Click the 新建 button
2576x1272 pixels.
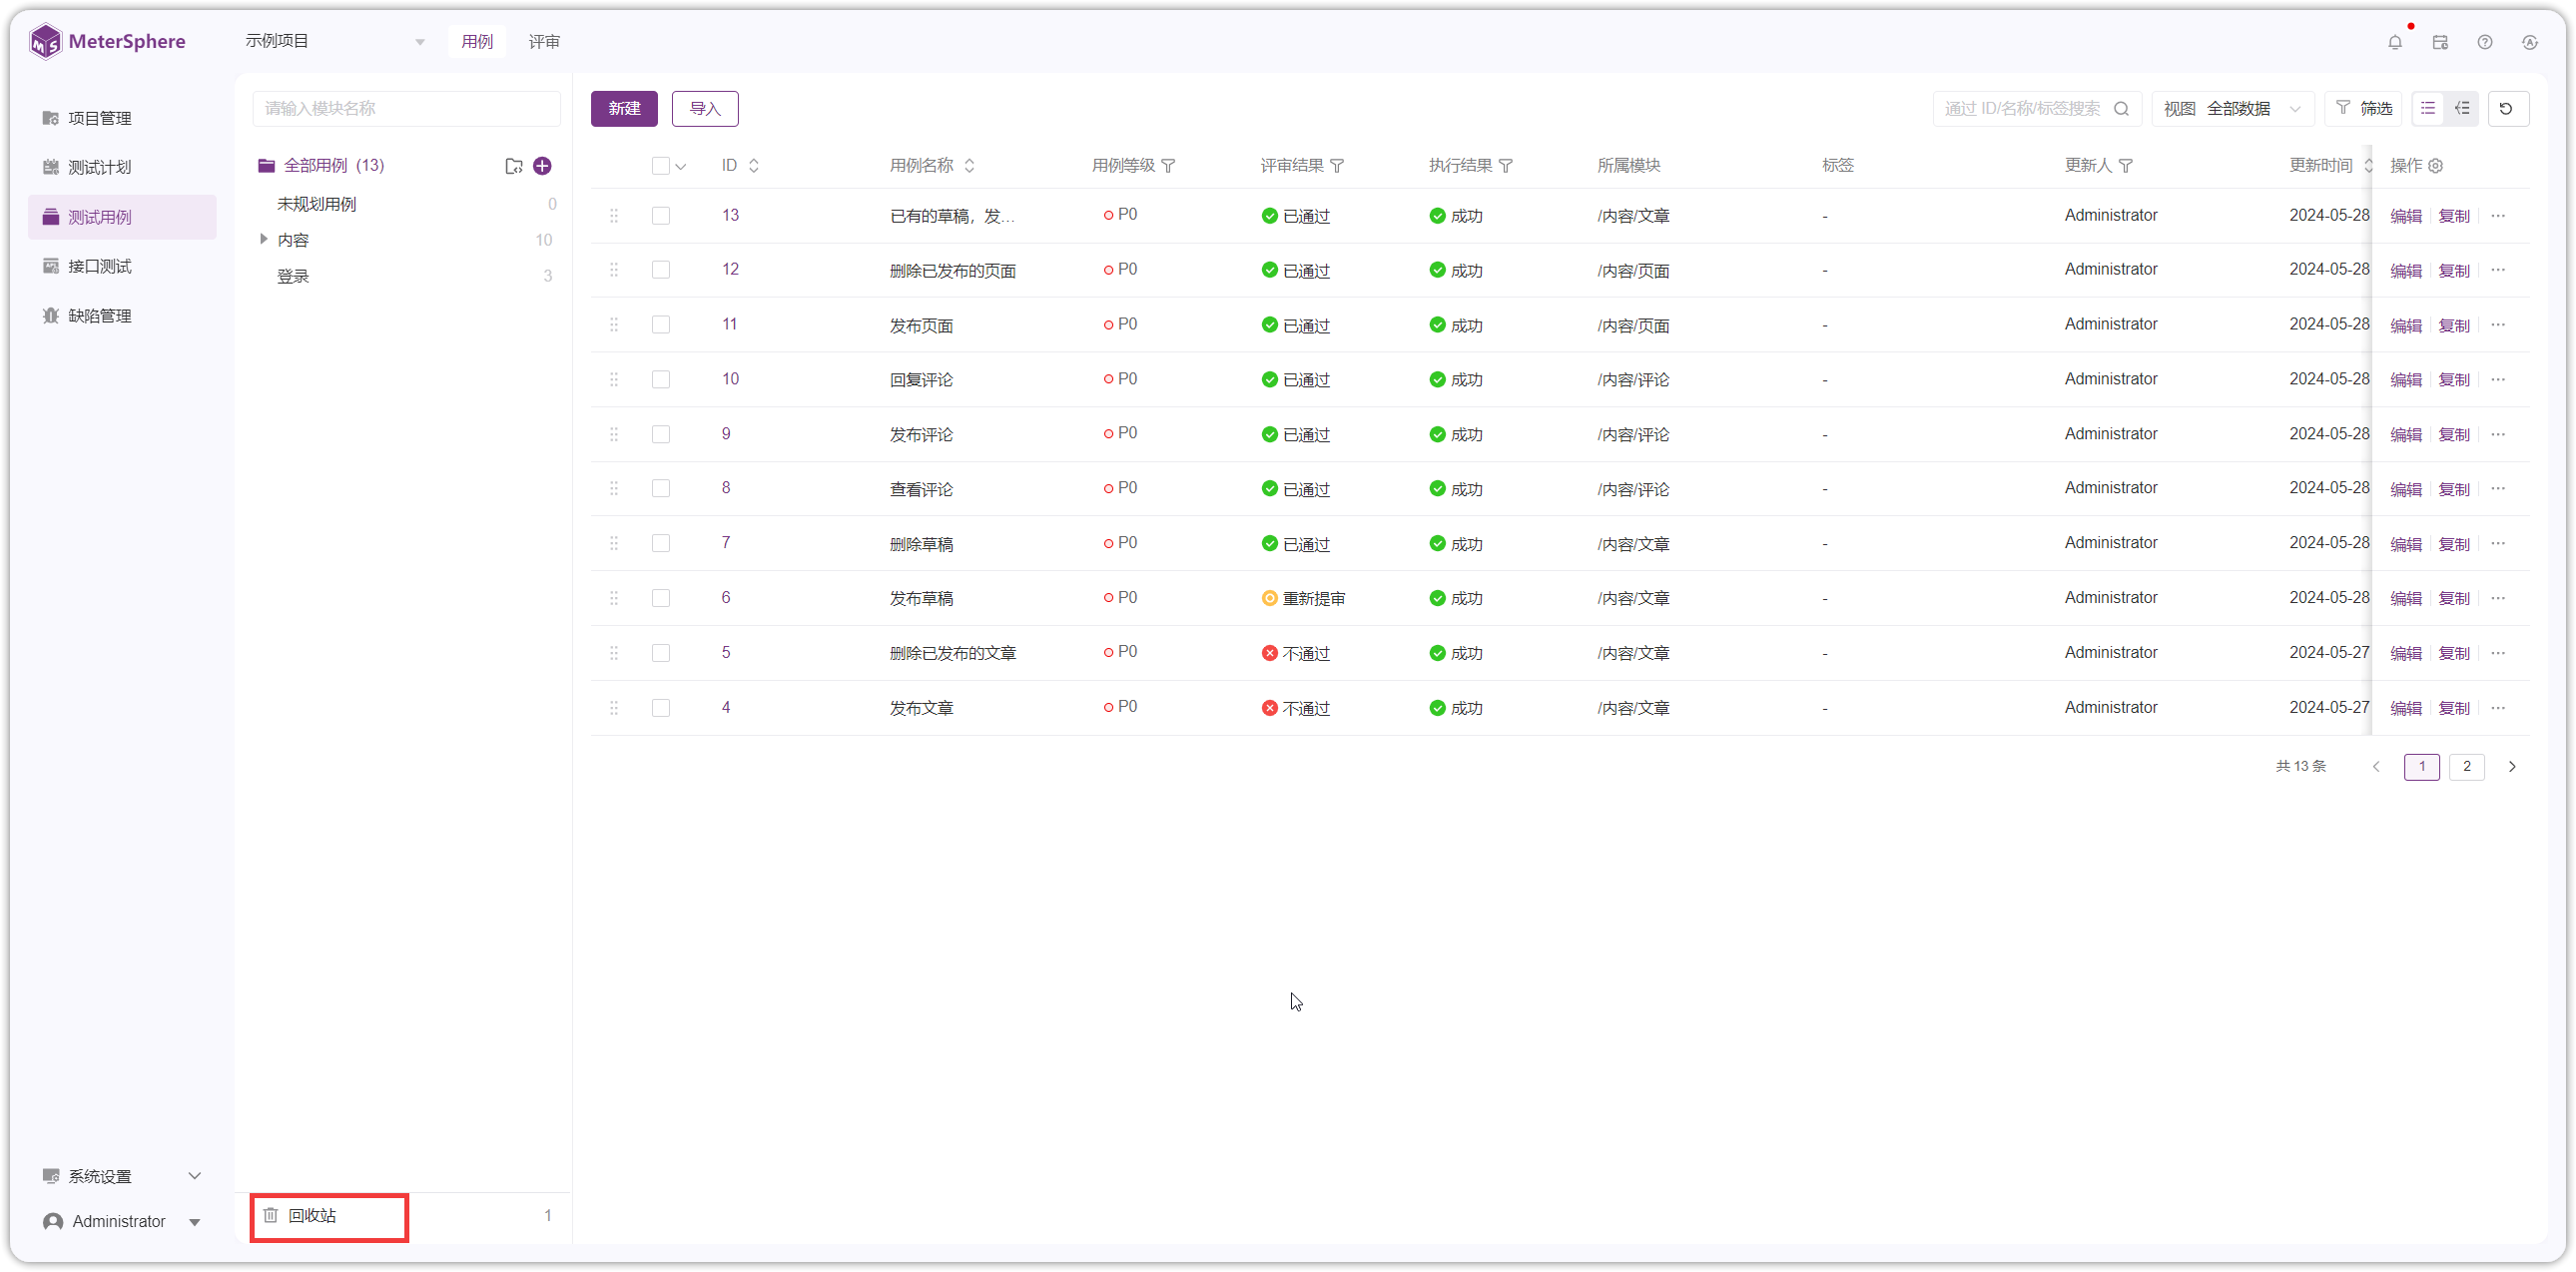click(624, 108)
